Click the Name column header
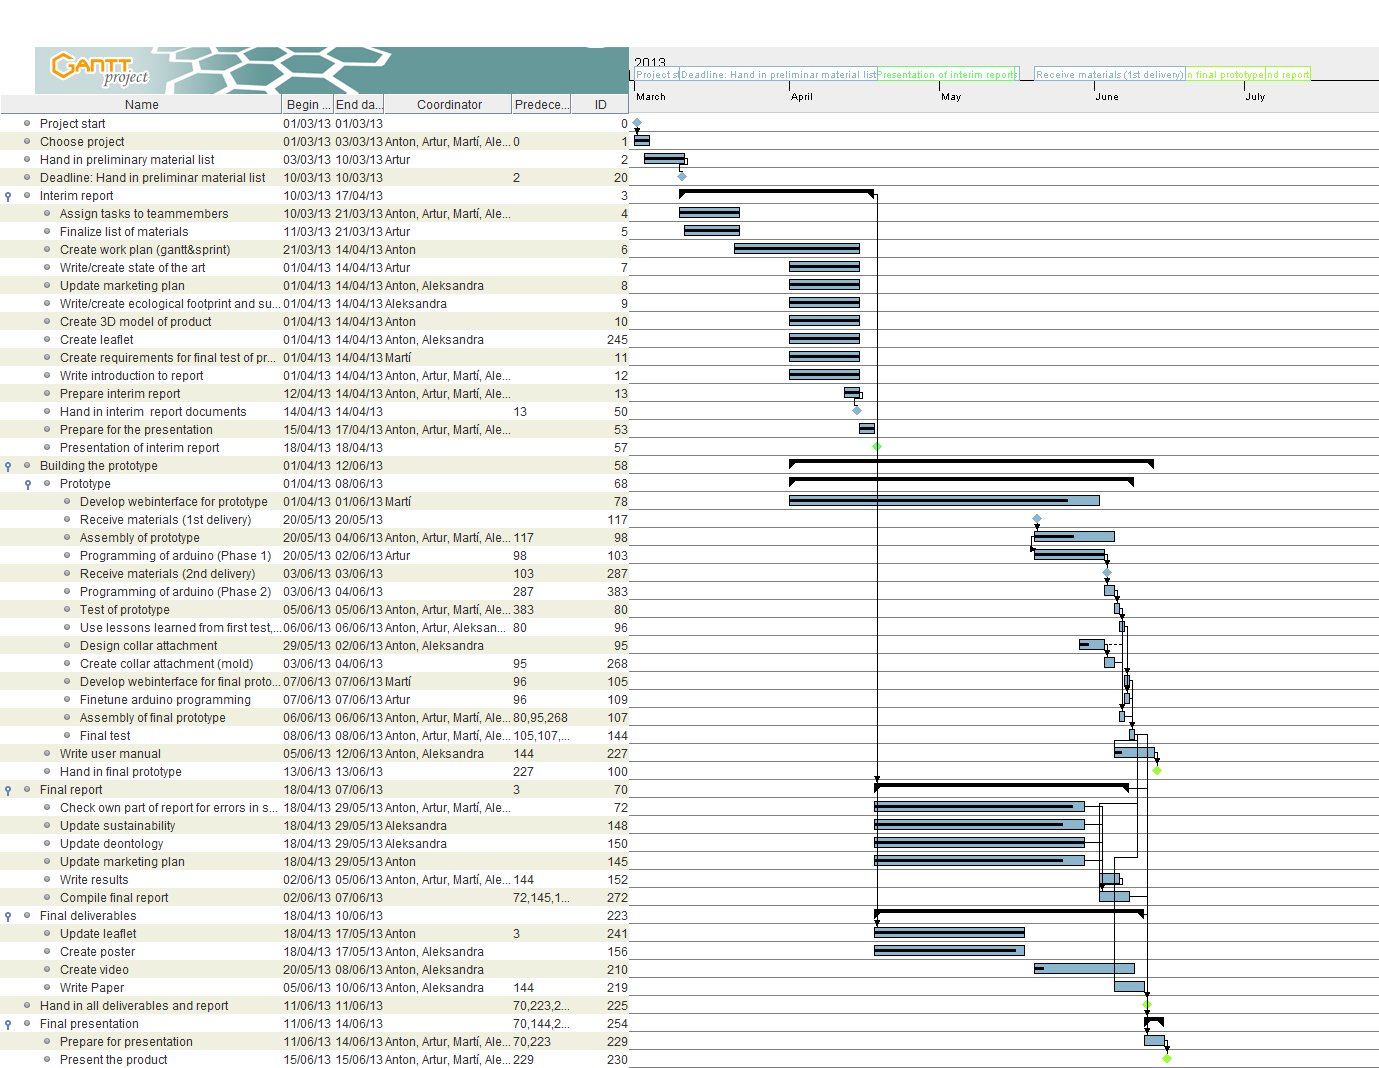Screen dimensions: 1379x1068 coord(141,105)
